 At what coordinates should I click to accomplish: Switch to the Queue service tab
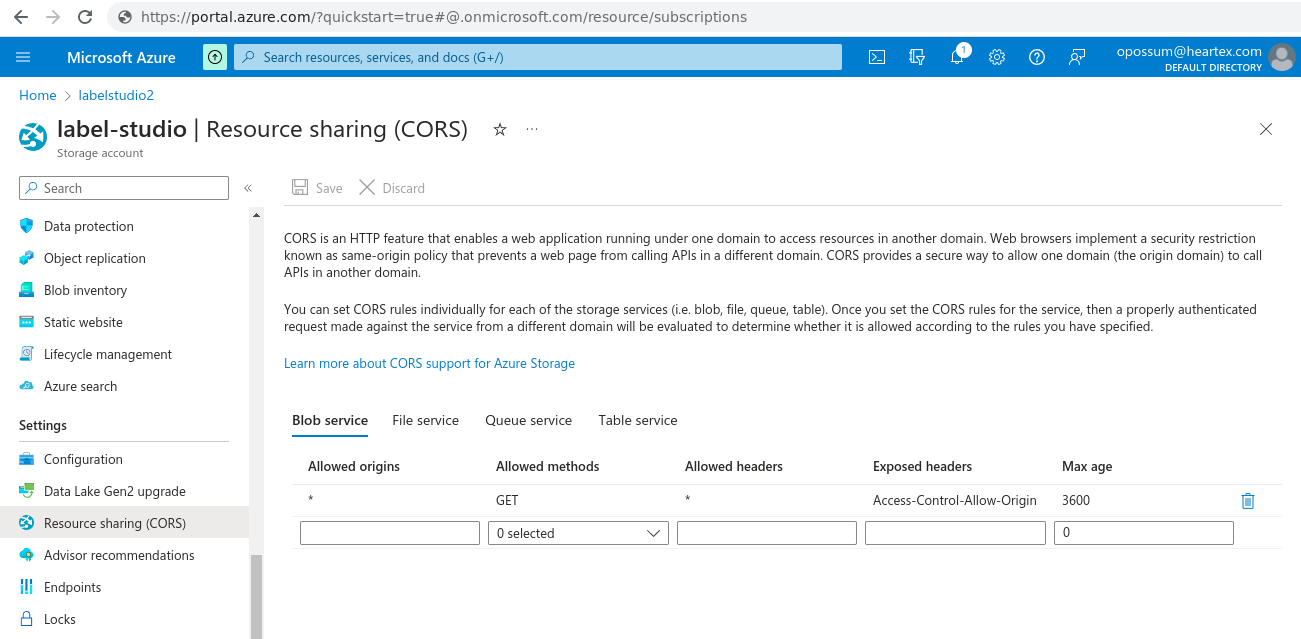pyautogui.click(x=528, y=421)
